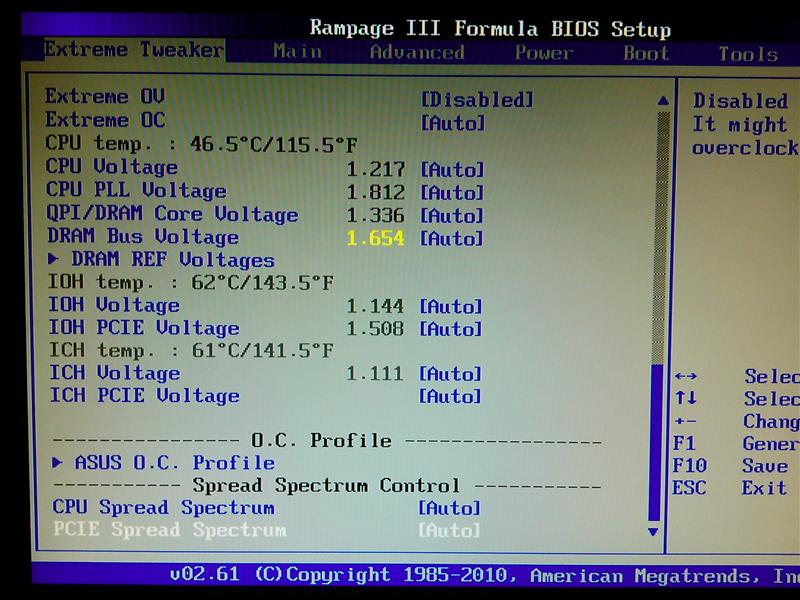This screenshot has height=600, width=800.
Task: Toggle Extreme OV Disabled setting
Action: pyautogui.click(x=476, y=100)
